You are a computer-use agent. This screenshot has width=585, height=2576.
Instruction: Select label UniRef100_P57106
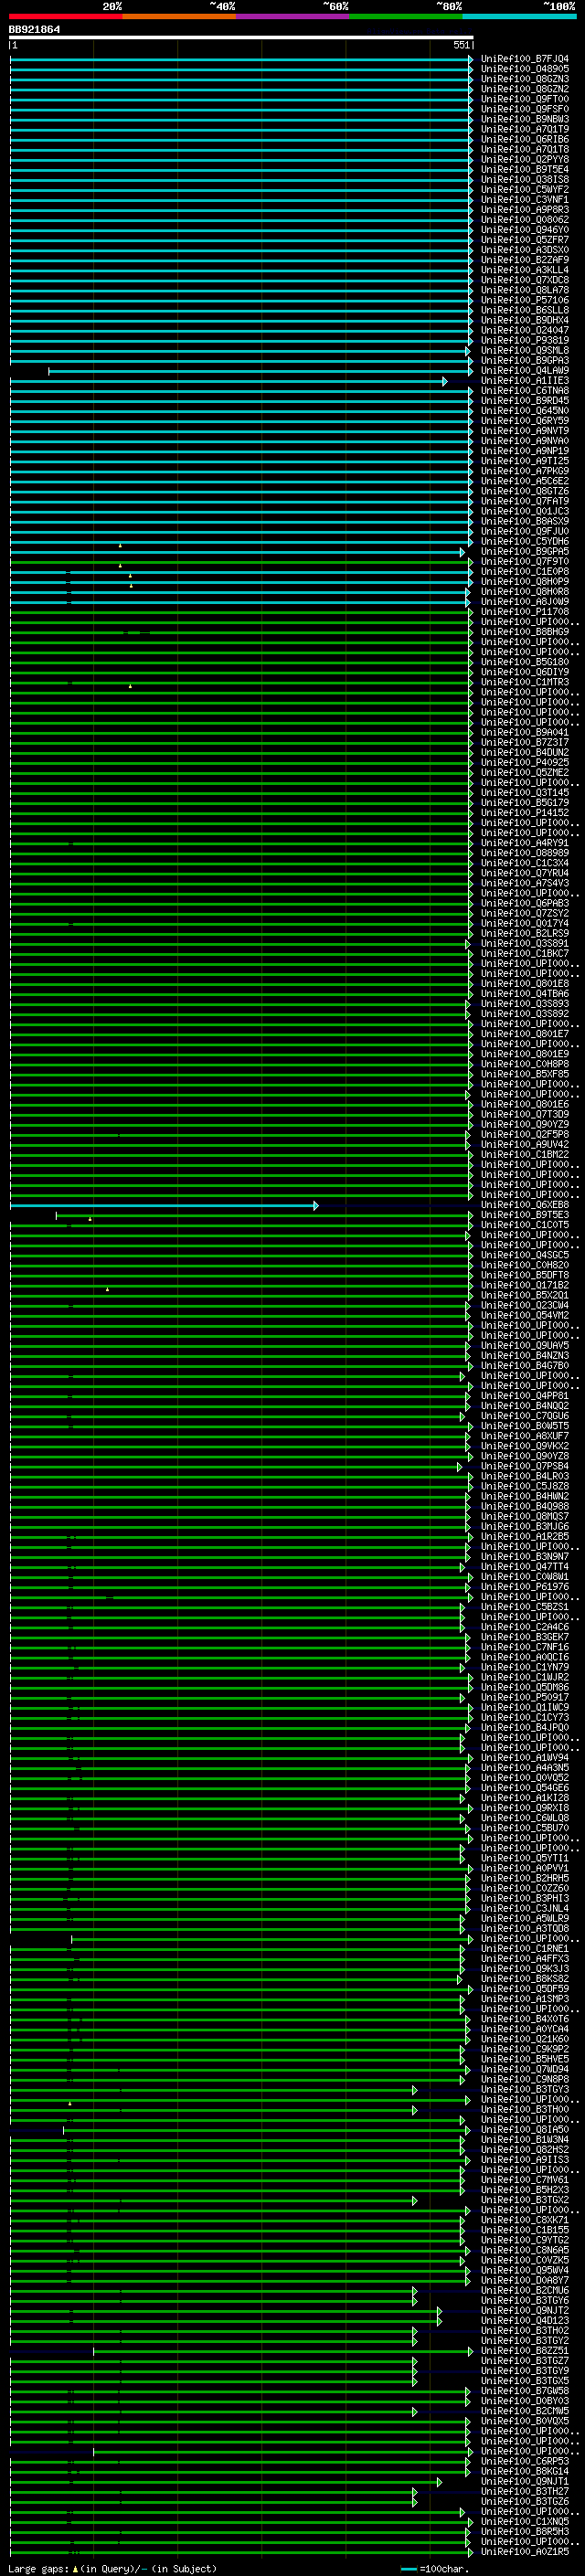525,300
